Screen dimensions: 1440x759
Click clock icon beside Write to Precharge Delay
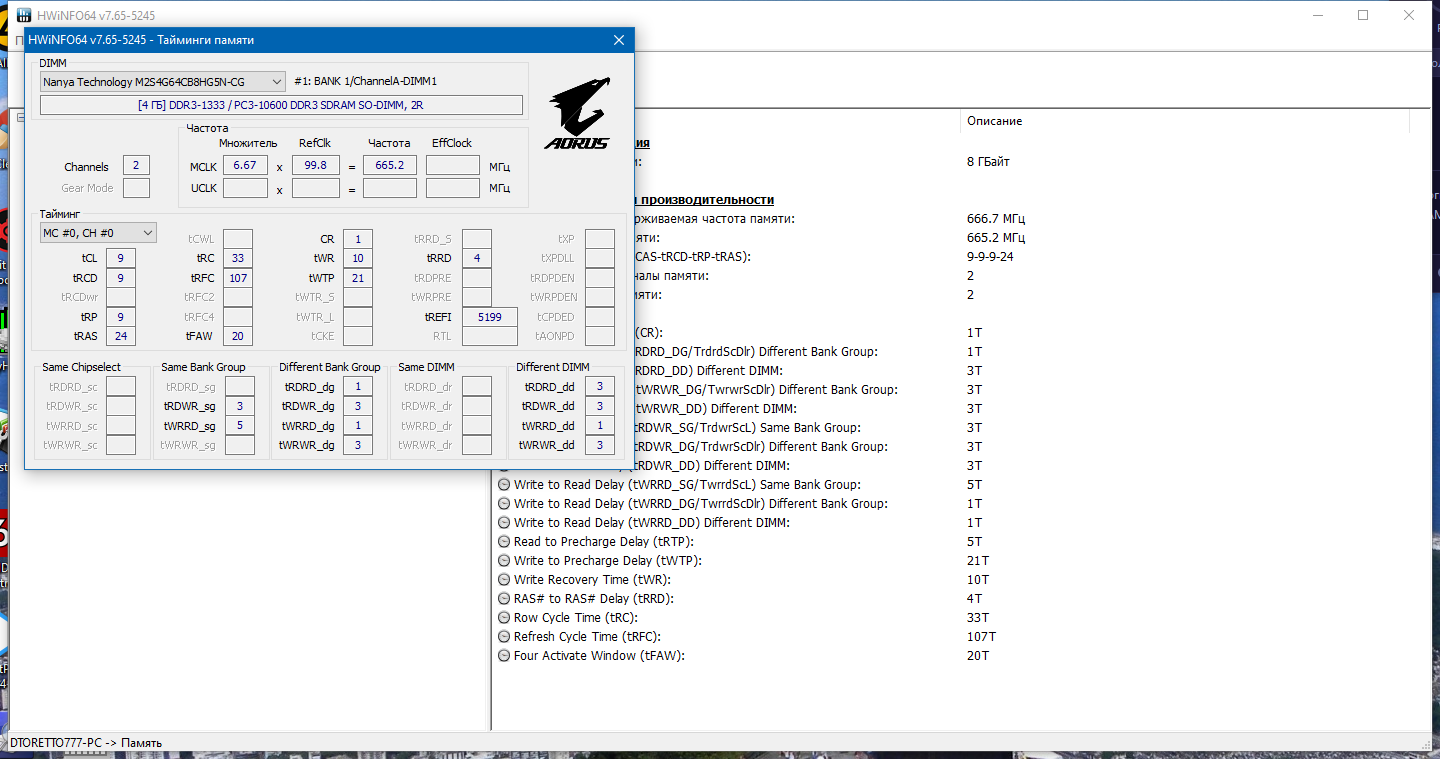click(x=504, y=561)
